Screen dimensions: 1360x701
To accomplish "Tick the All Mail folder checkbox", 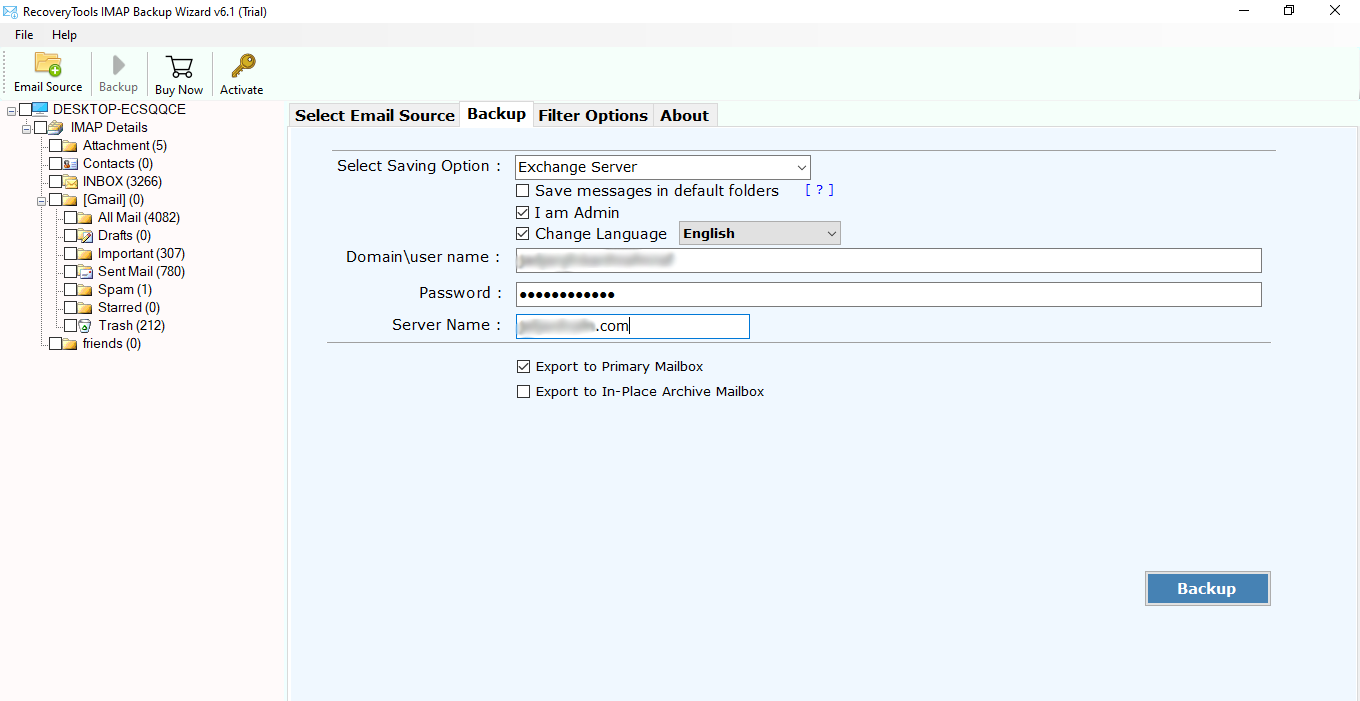I will click(71, 218).
